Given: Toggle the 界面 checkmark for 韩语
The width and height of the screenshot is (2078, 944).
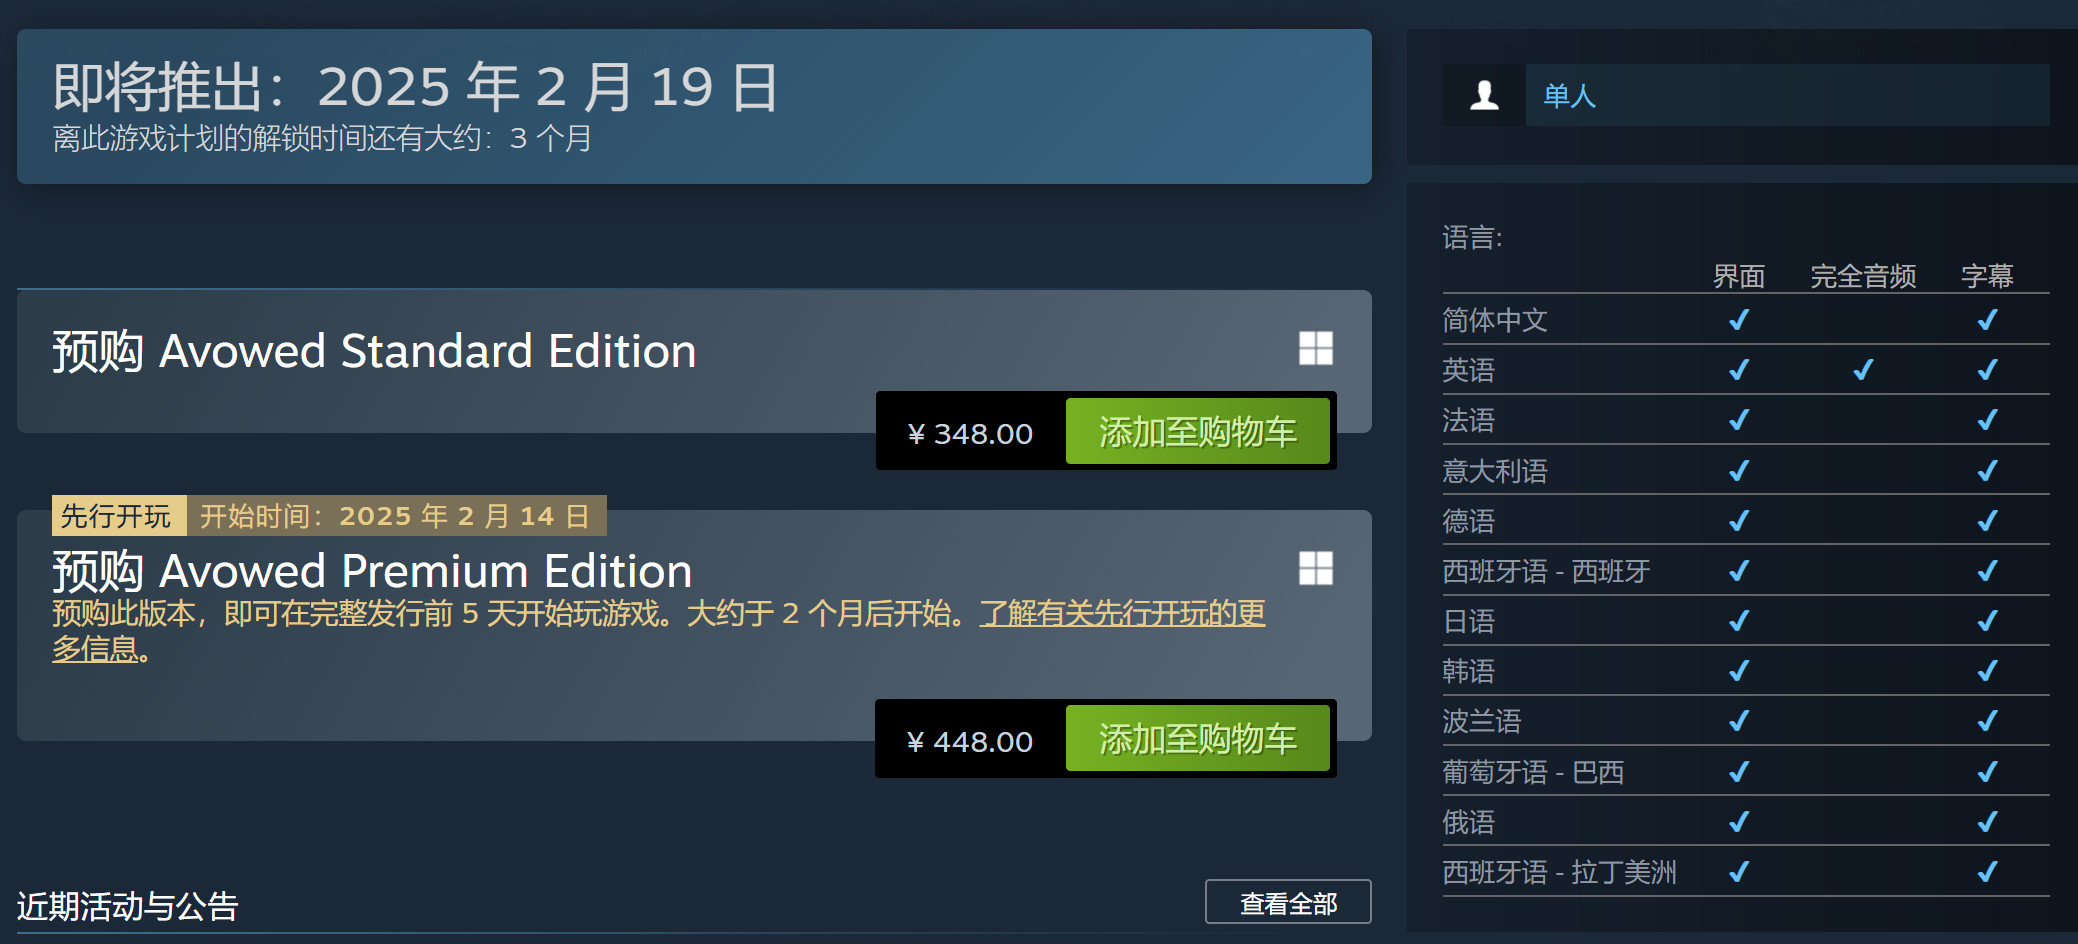Looking at the screenshot, I should [x=1738, y=671].
